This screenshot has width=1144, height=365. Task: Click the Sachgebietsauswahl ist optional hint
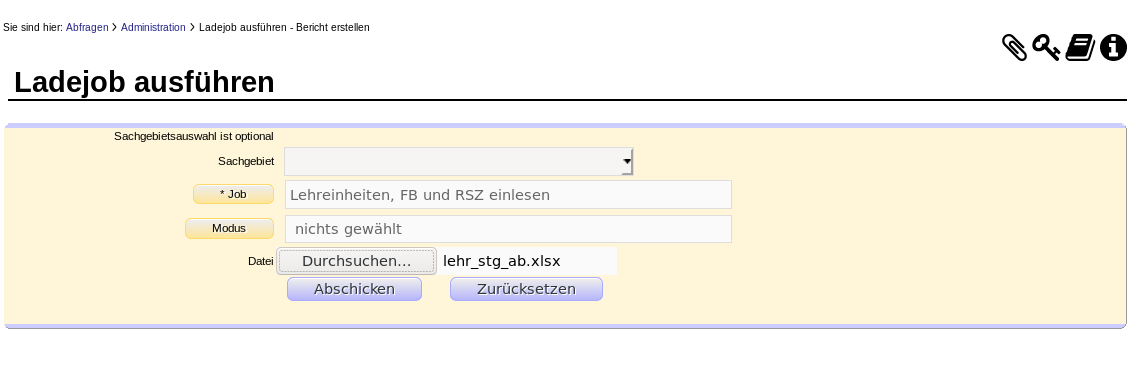click(x=194, y=137)
